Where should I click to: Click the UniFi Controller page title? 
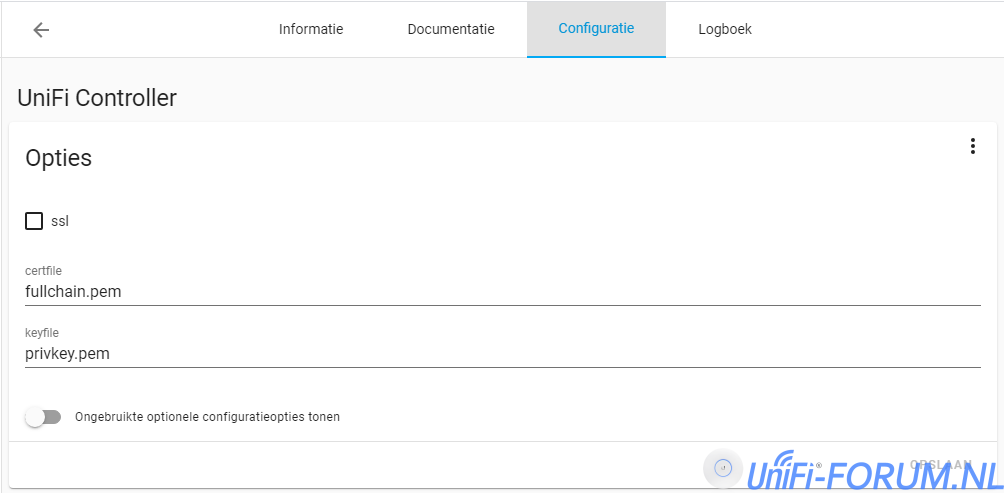coord(97,98)
